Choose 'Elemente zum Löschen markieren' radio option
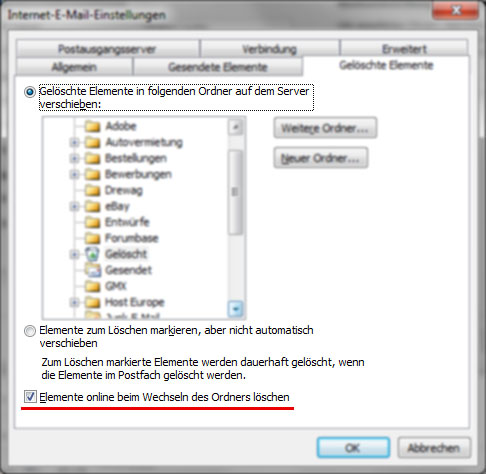Screen dimensions: 486x474 30,331
